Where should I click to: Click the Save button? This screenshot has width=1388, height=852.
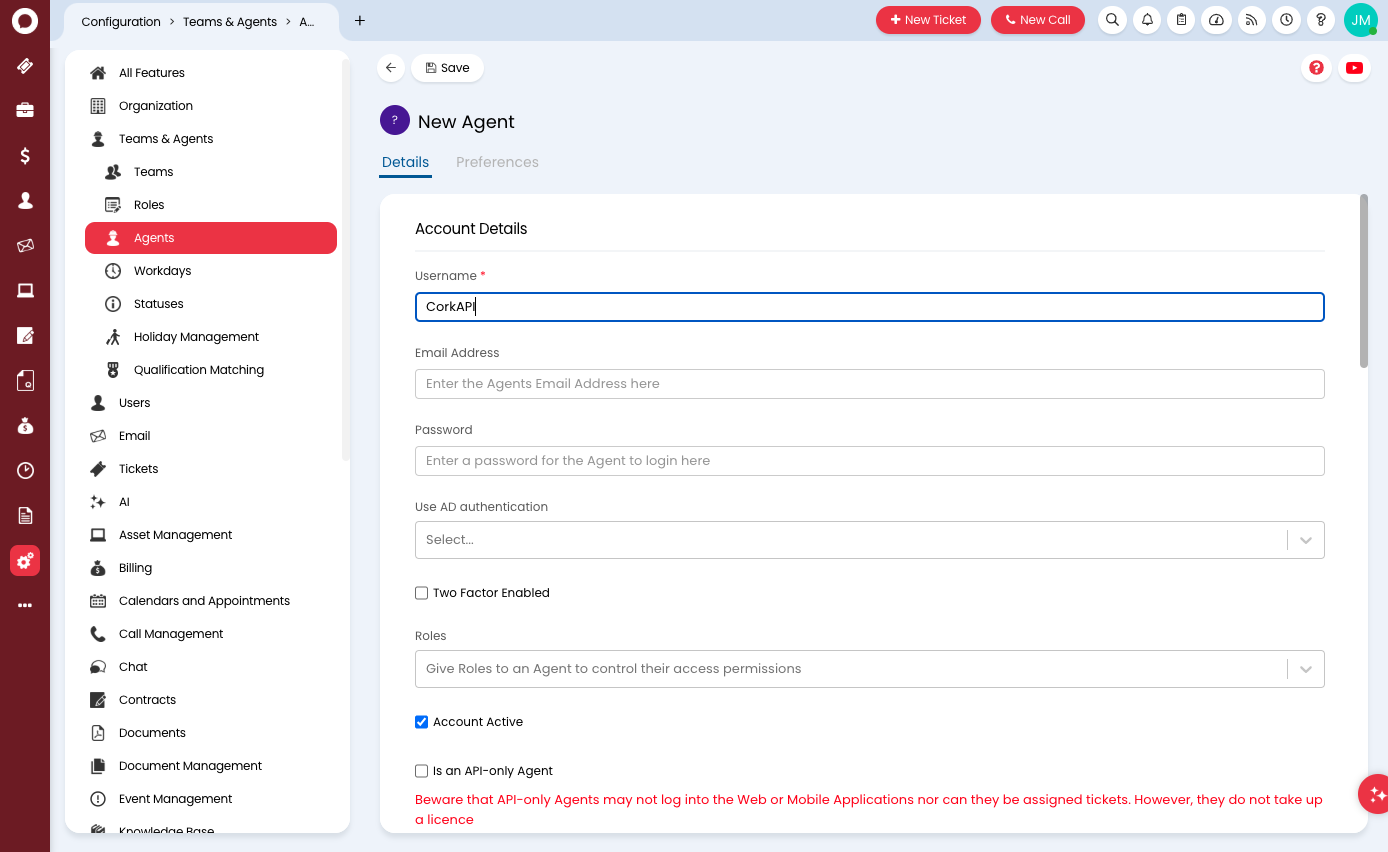(447, 68)
